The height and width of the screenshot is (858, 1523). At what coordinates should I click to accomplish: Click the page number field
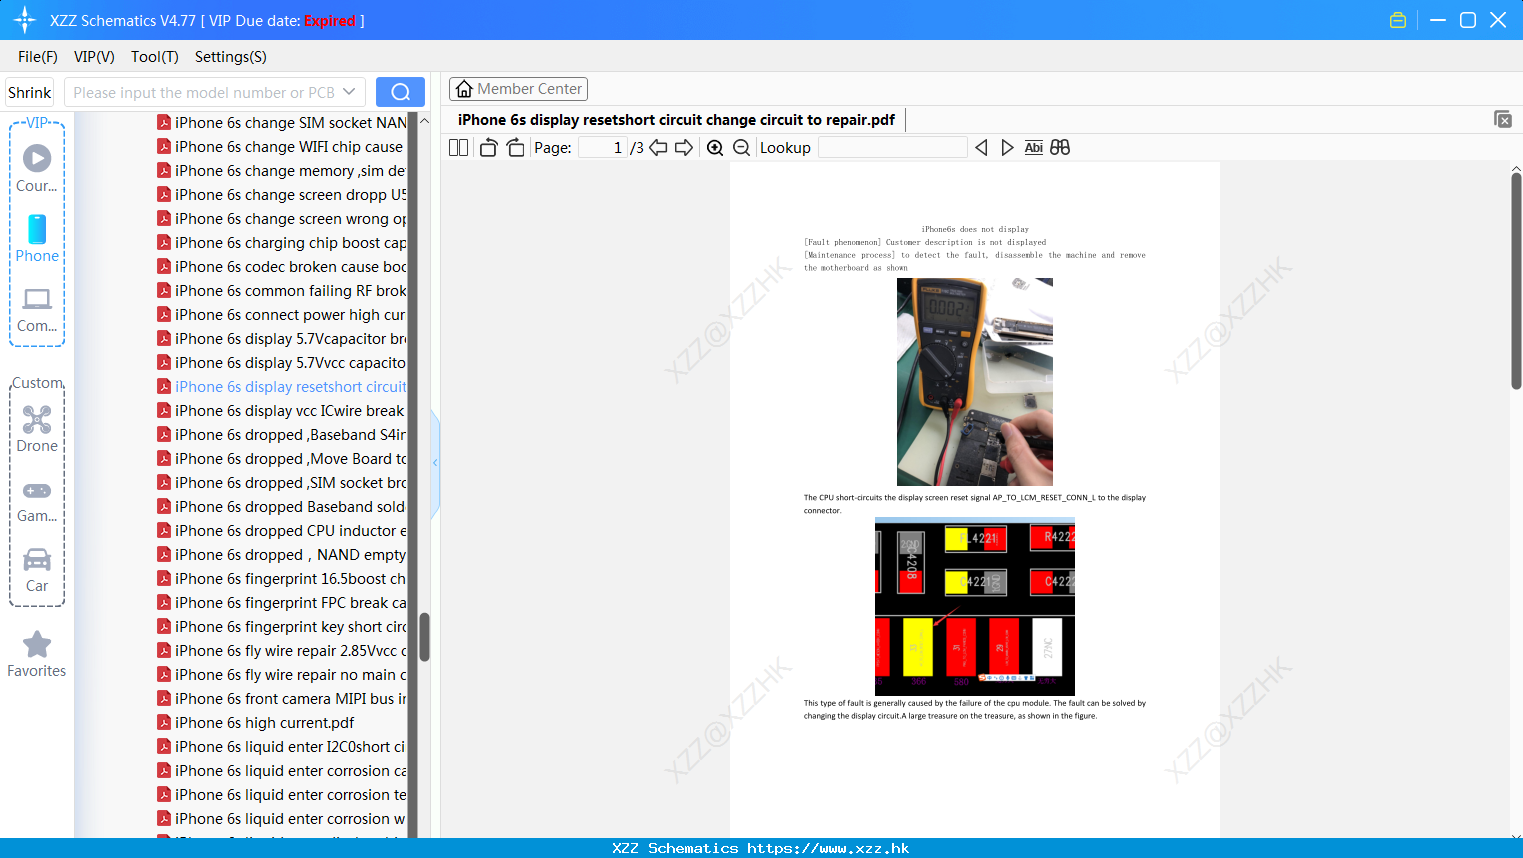603,147
